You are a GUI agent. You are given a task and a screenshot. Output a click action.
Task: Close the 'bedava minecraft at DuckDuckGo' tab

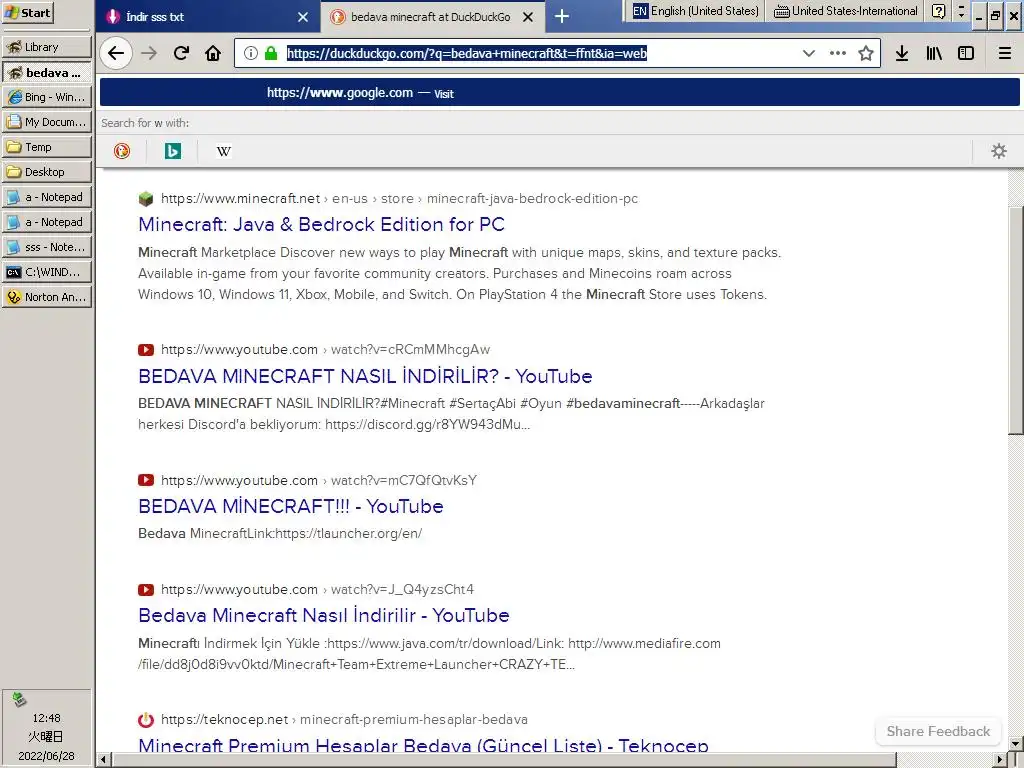click(x=528, y=17)
